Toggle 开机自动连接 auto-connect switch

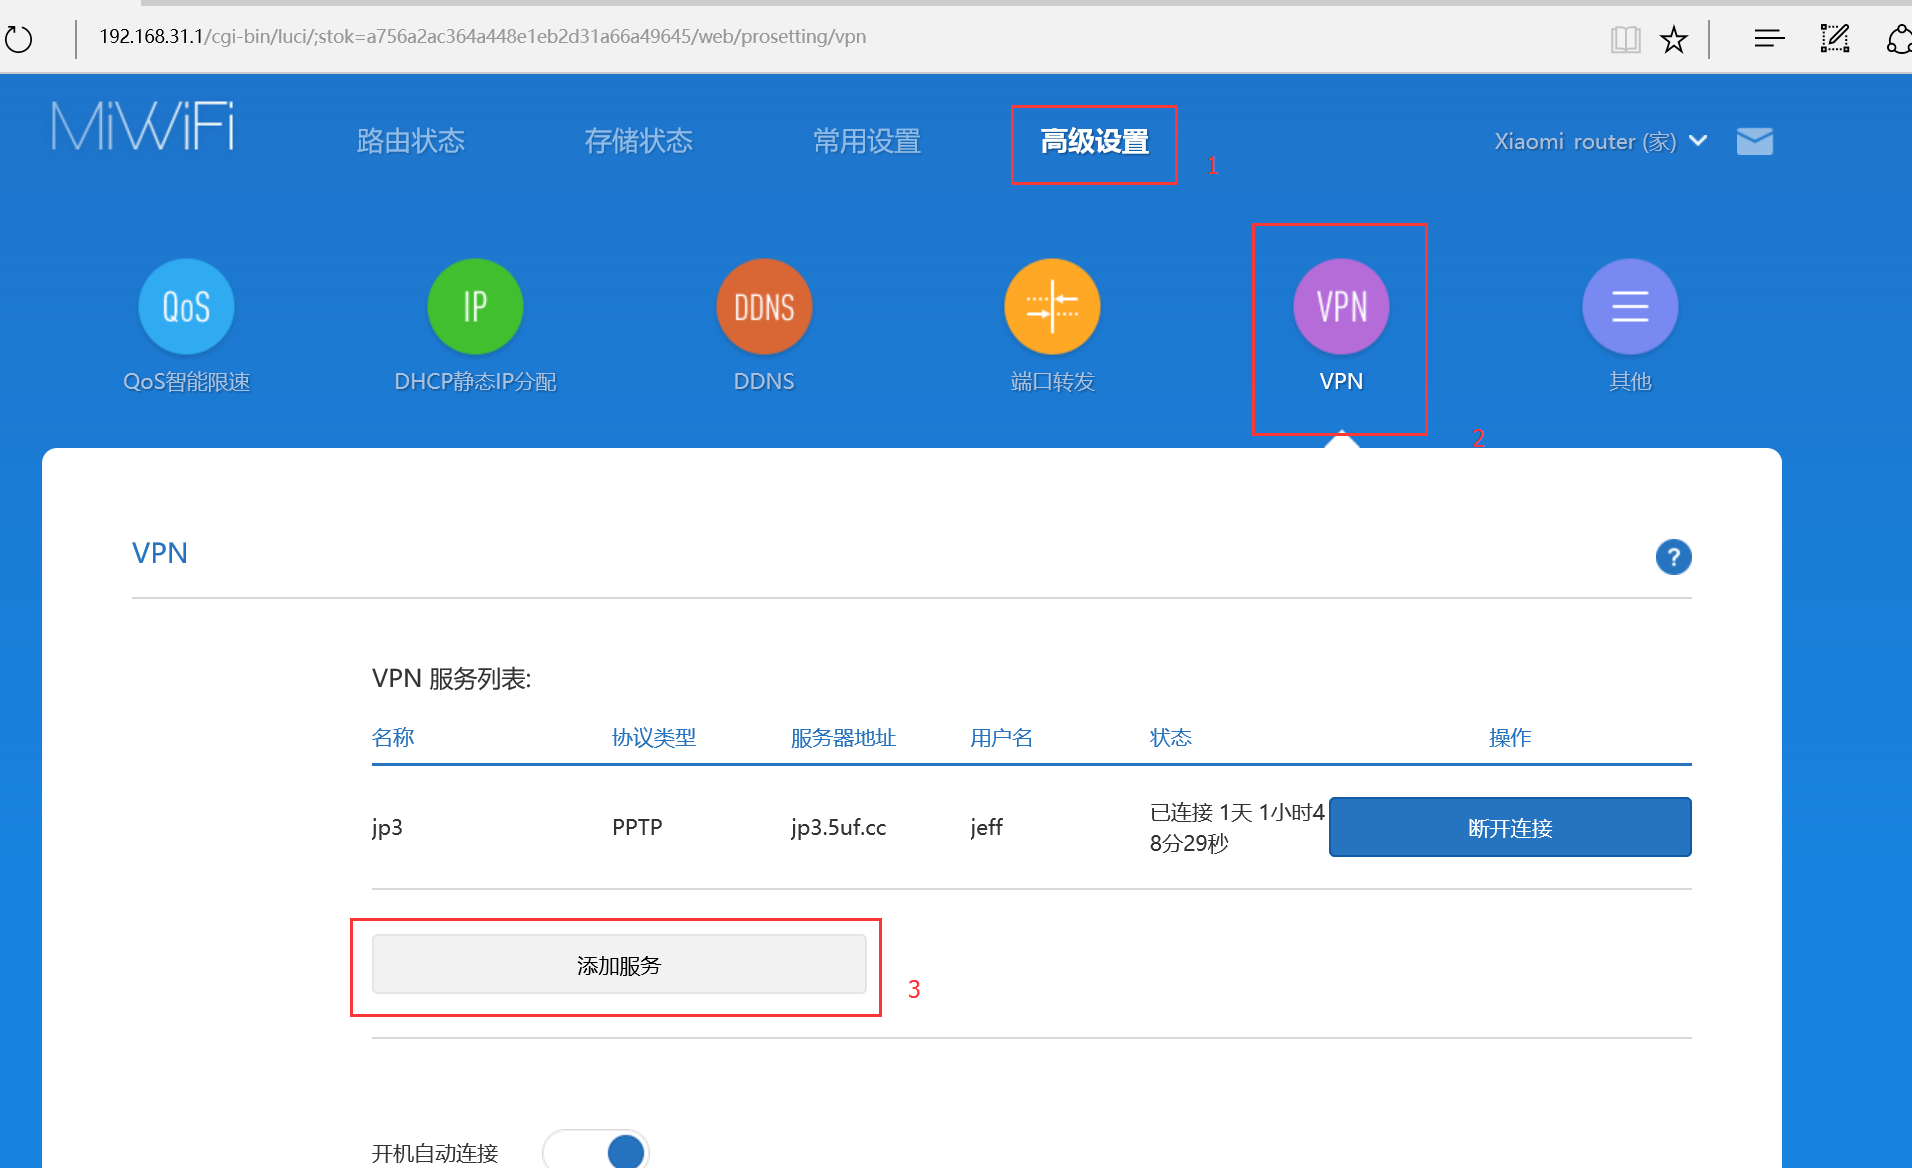(597, 1151)
